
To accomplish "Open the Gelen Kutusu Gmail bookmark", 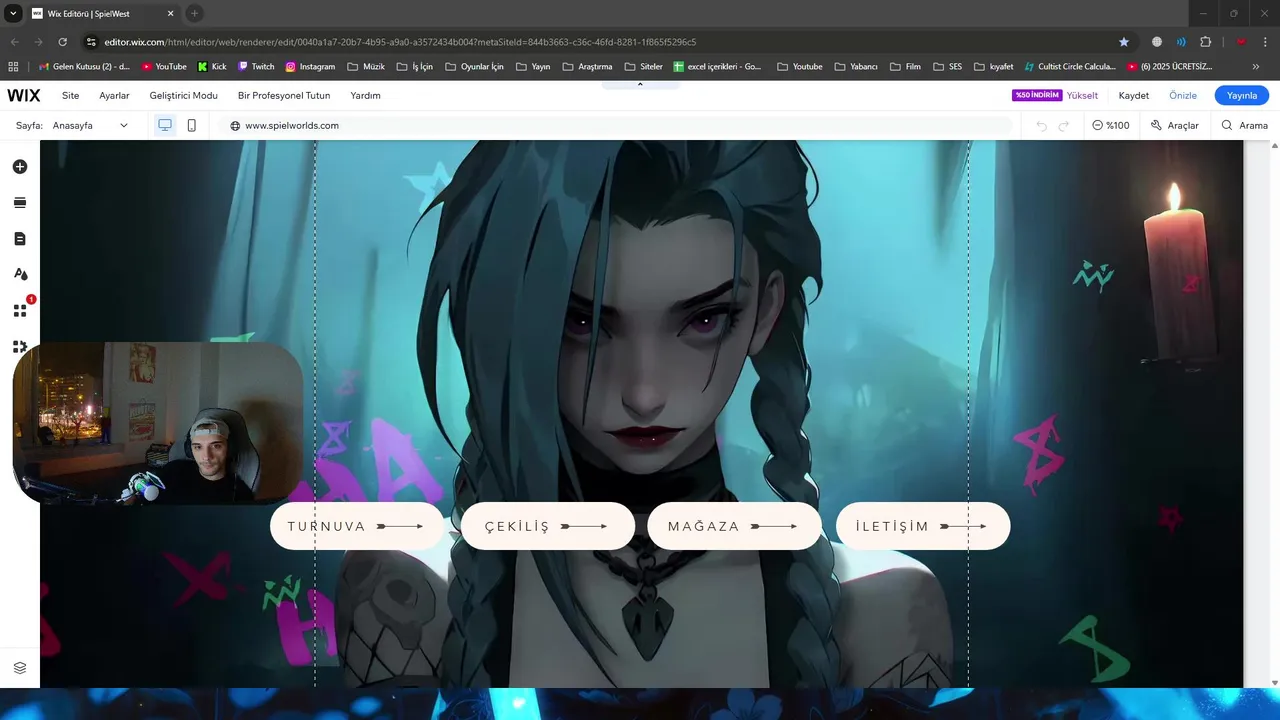I will point(85,67).
